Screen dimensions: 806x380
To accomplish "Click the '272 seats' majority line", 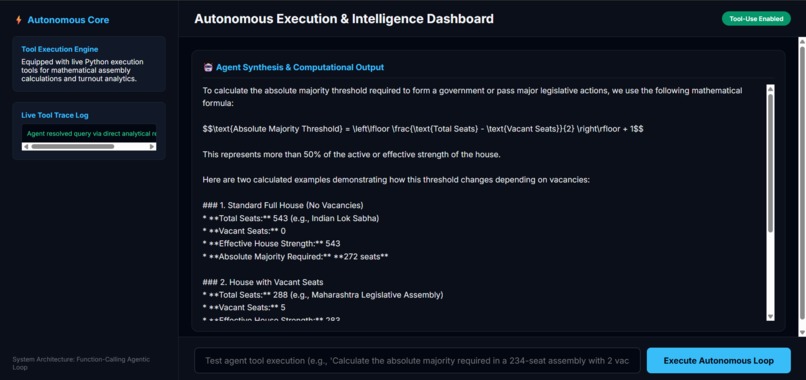I will (296, 257).
